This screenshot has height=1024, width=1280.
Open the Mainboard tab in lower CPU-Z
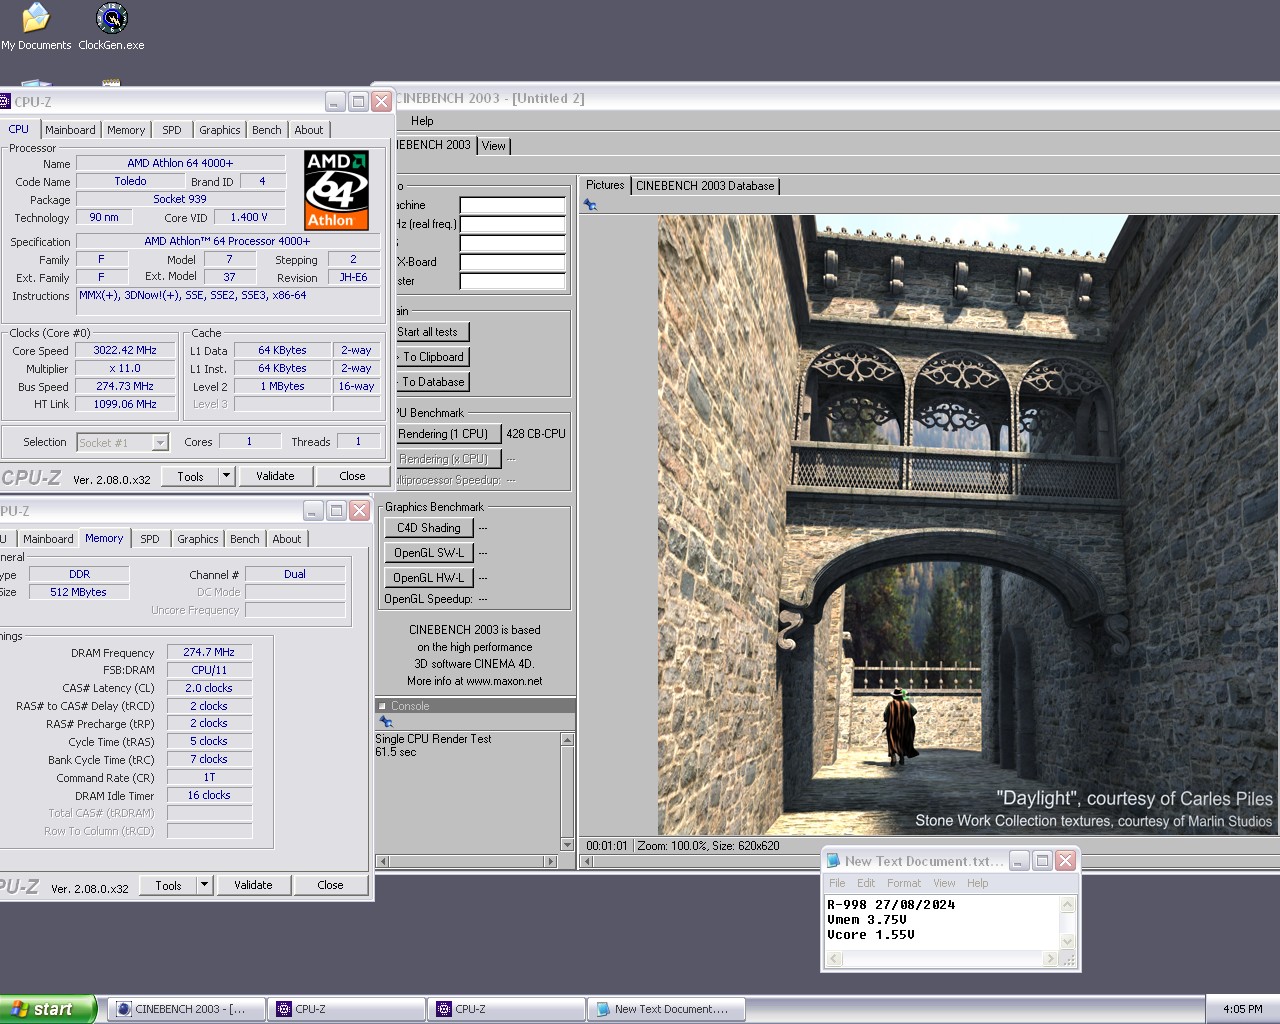point(48,539)
